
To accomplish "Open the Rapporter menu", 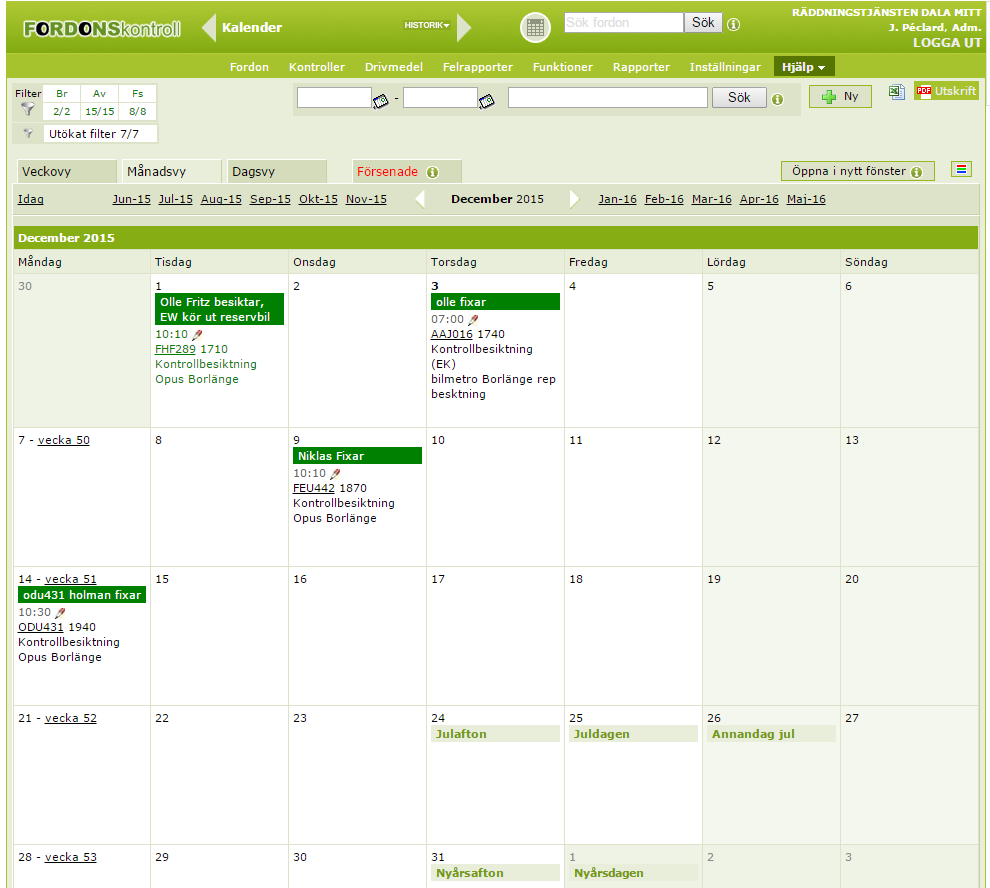I will tap(641, 67).
